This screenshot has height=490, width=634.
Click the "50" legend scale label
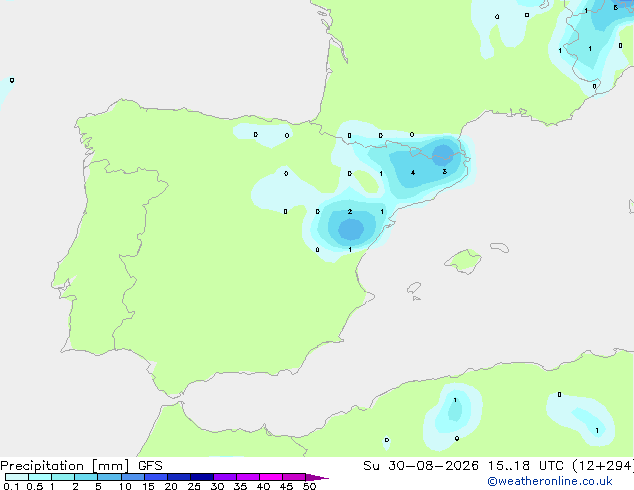[x=309, y=486]
